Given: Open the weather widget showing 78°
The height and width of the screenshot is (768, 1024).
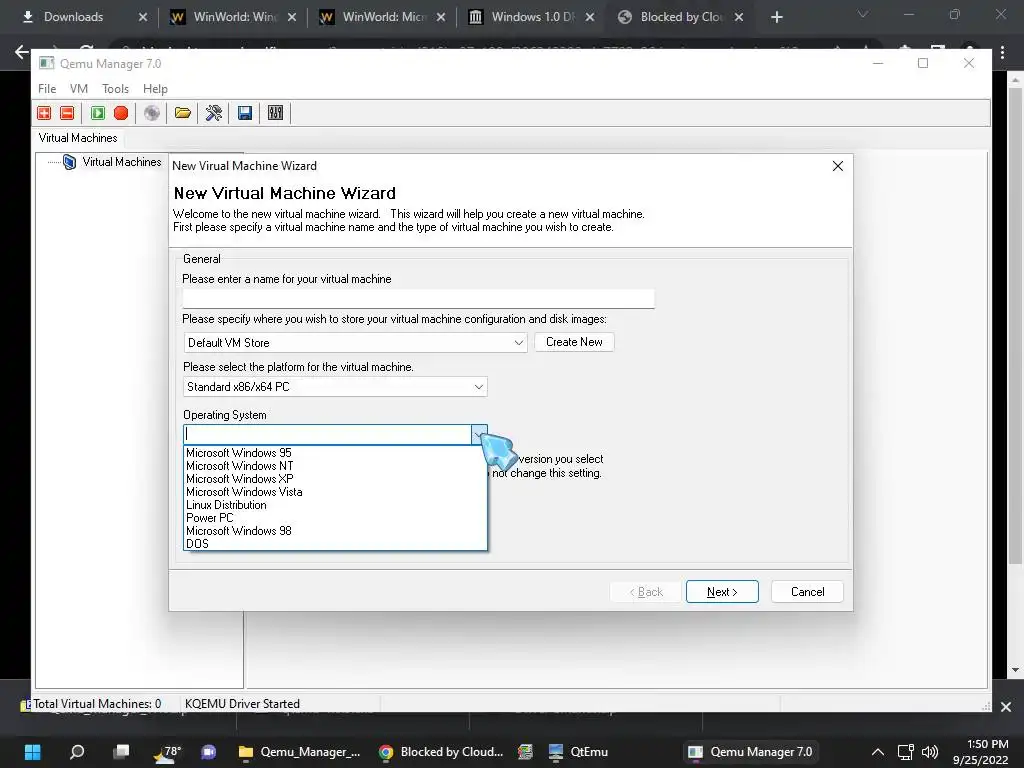Looking at the screenshot, I should (x=167, y=752).
